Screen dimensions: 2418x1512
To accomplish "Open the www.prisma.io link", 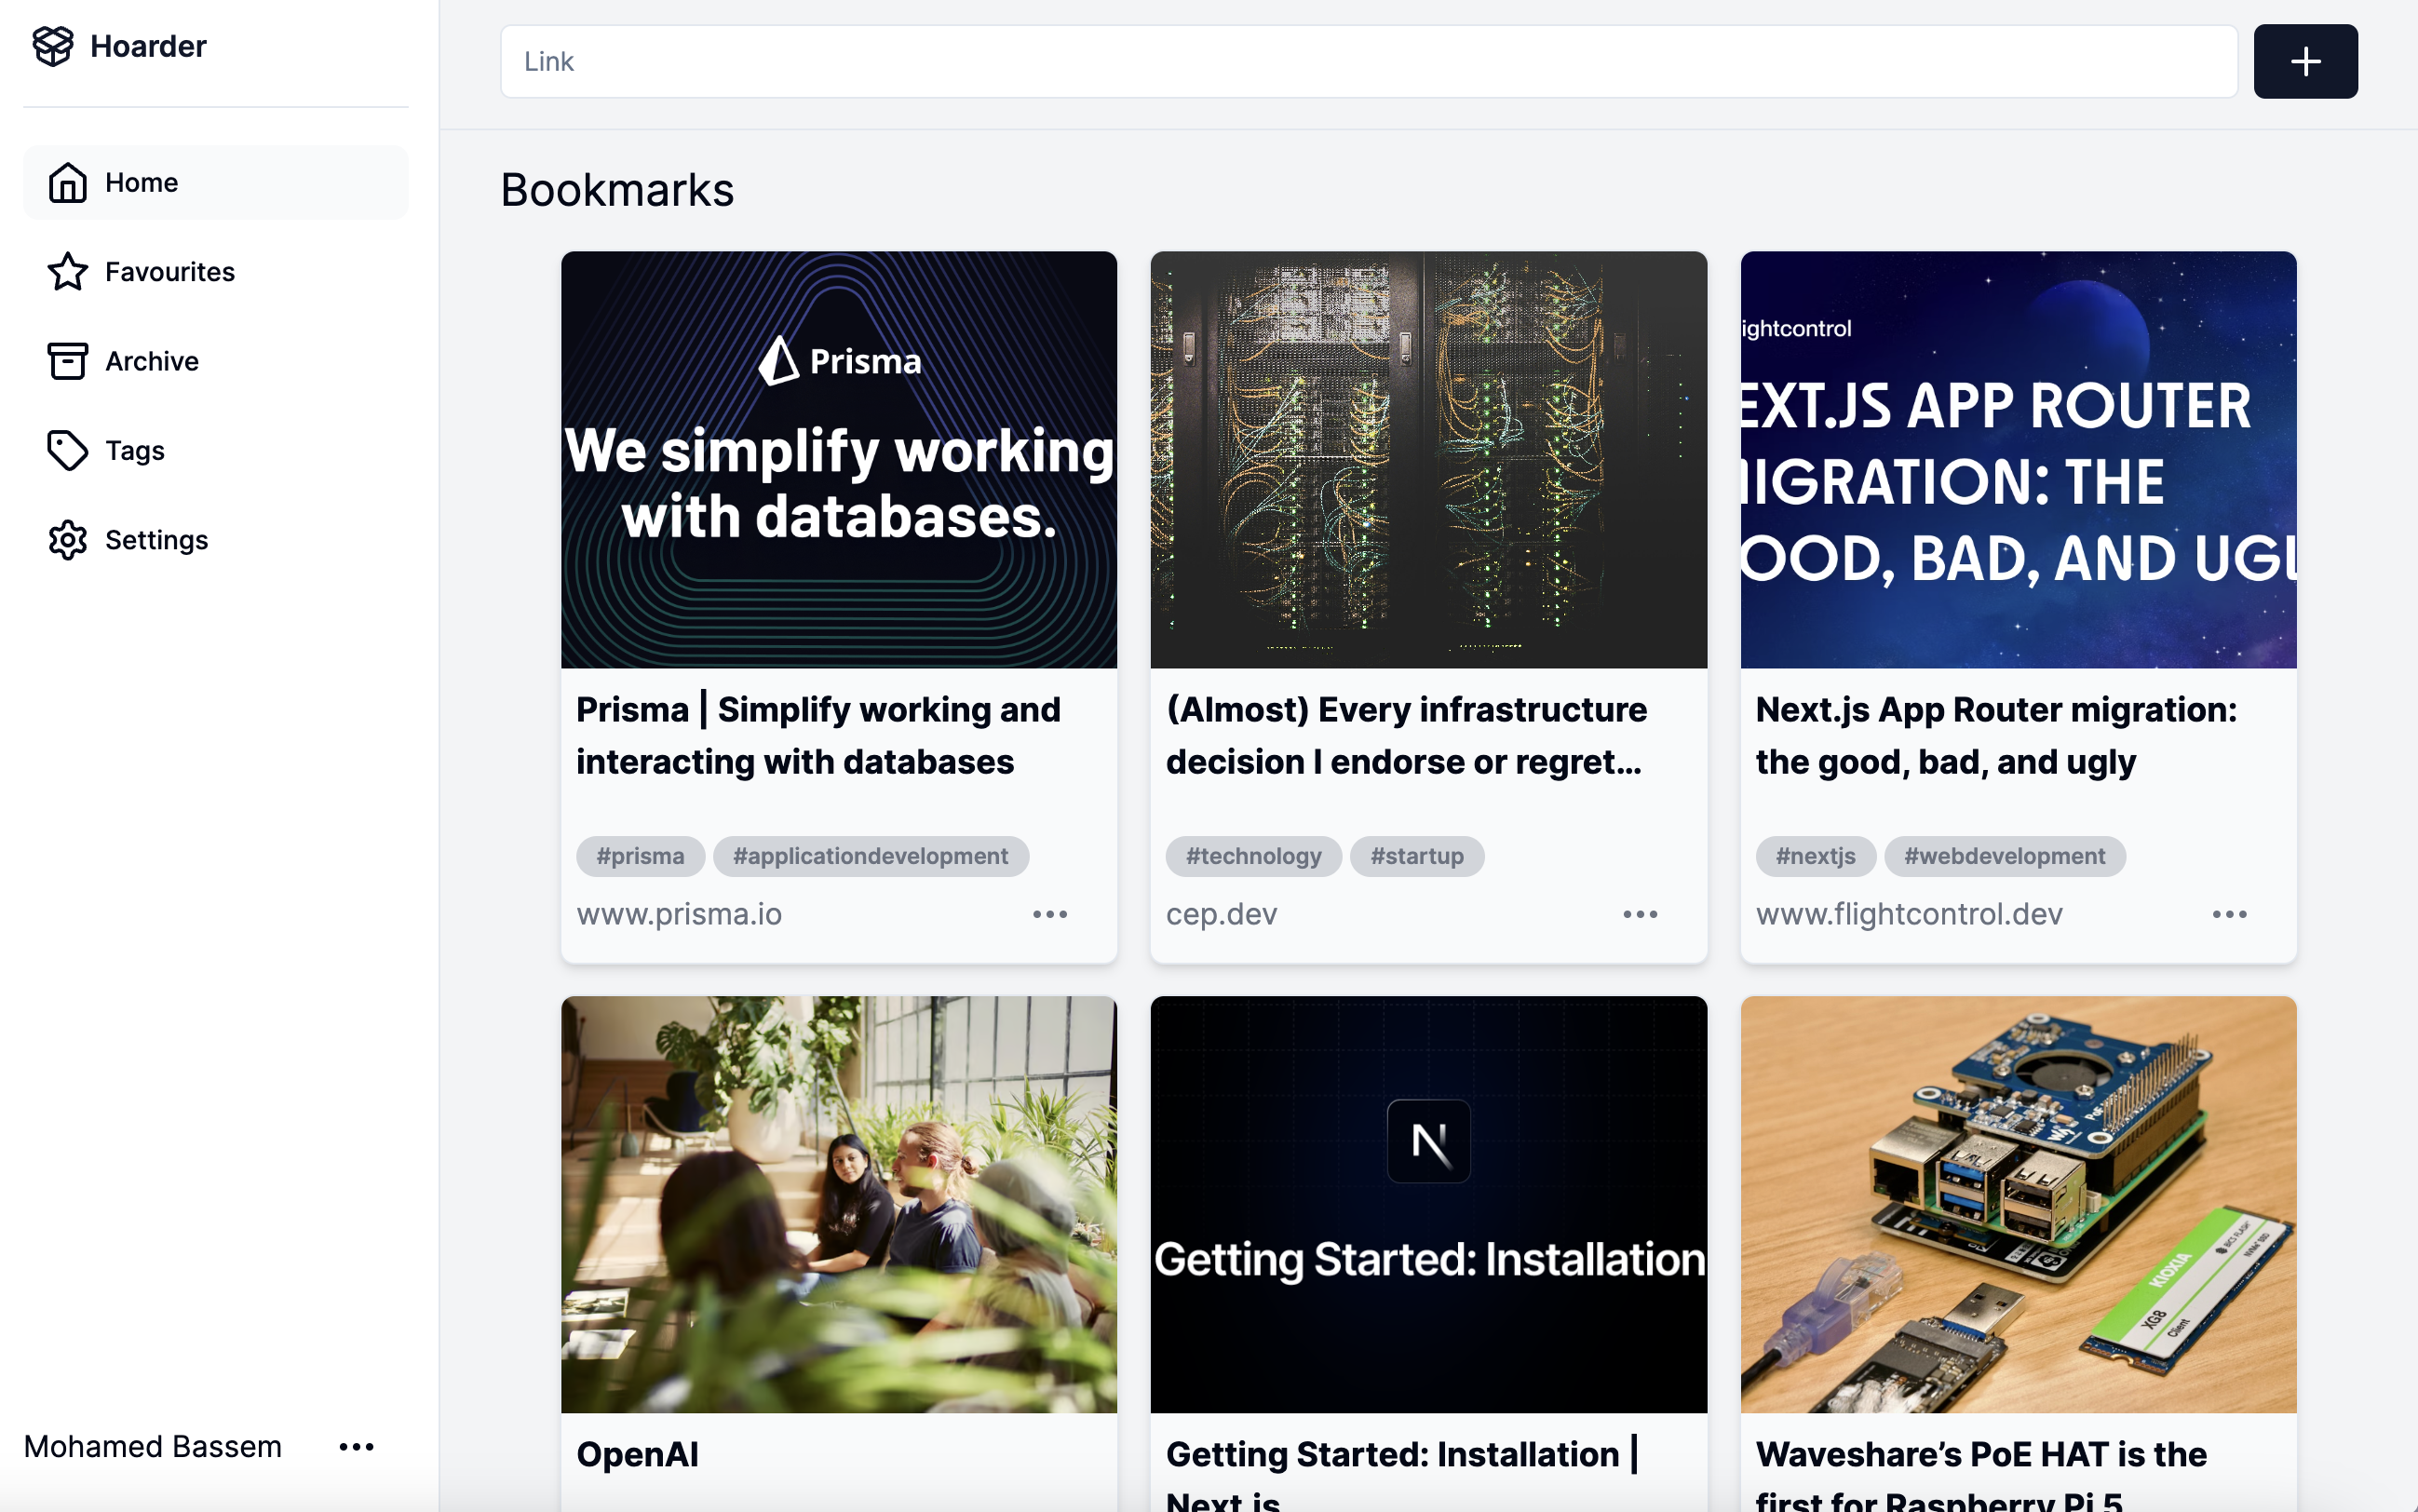I will [x=679, y=914].
